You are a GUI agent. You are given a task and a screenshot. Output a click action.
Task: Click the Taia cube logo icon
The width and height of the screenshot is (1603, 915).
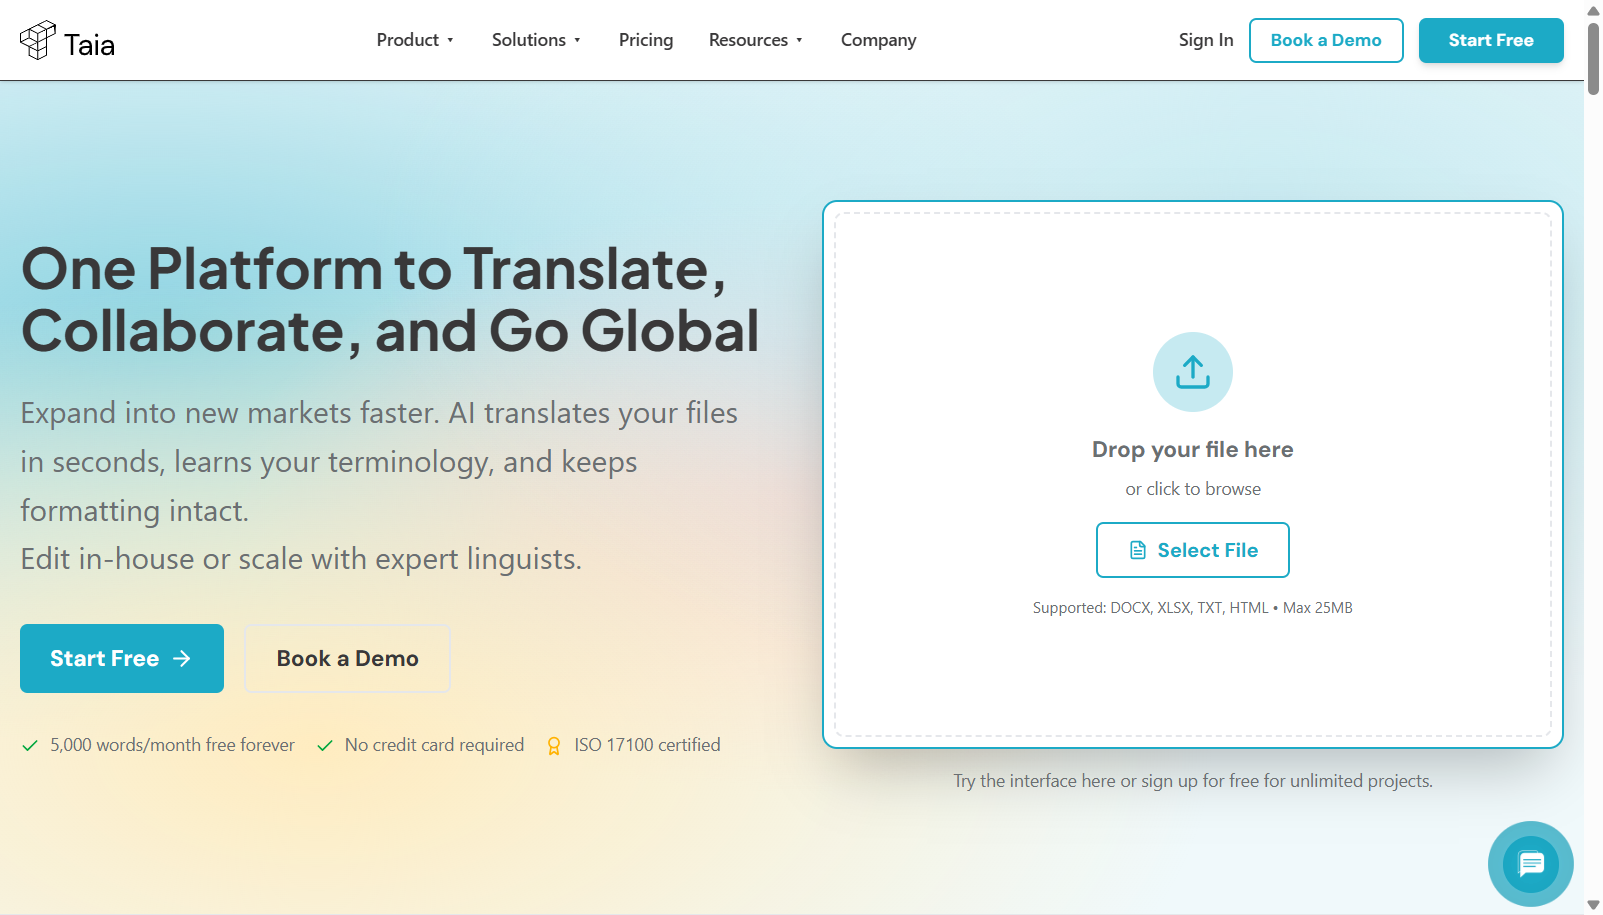point(38,40)
